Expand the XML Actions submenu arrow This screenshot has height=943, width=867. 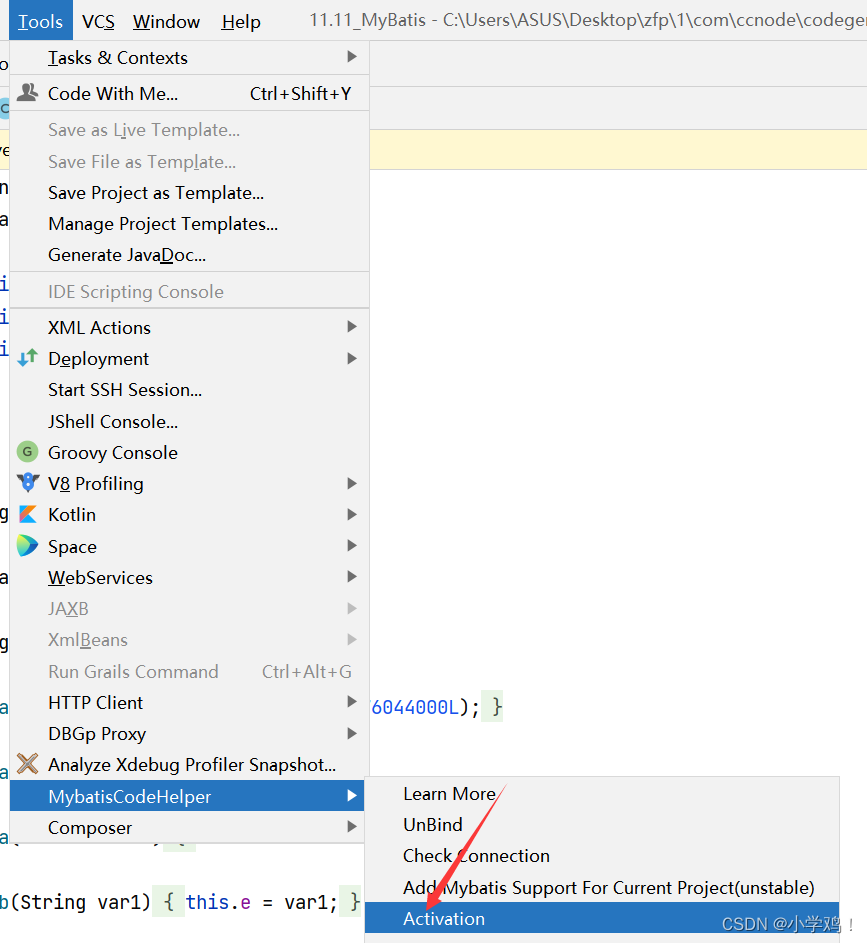point(352,327)
